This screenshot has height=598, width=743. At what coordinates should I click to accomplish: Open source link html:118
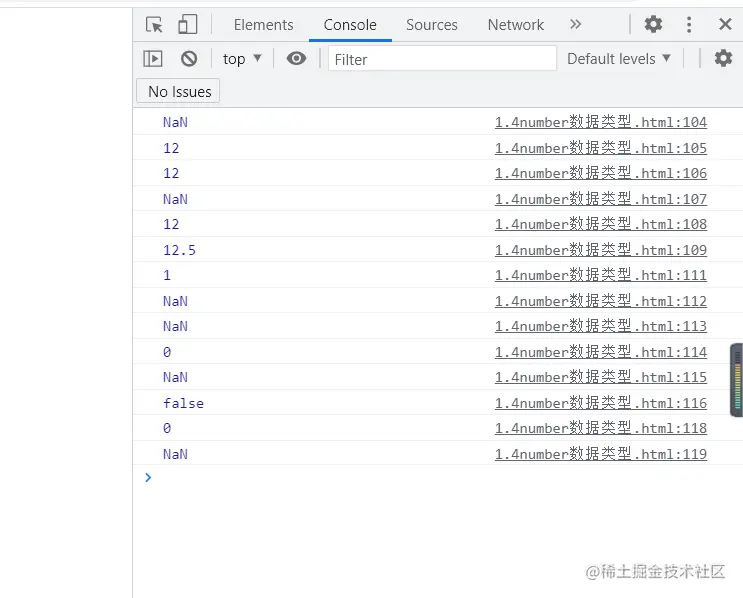601,428
